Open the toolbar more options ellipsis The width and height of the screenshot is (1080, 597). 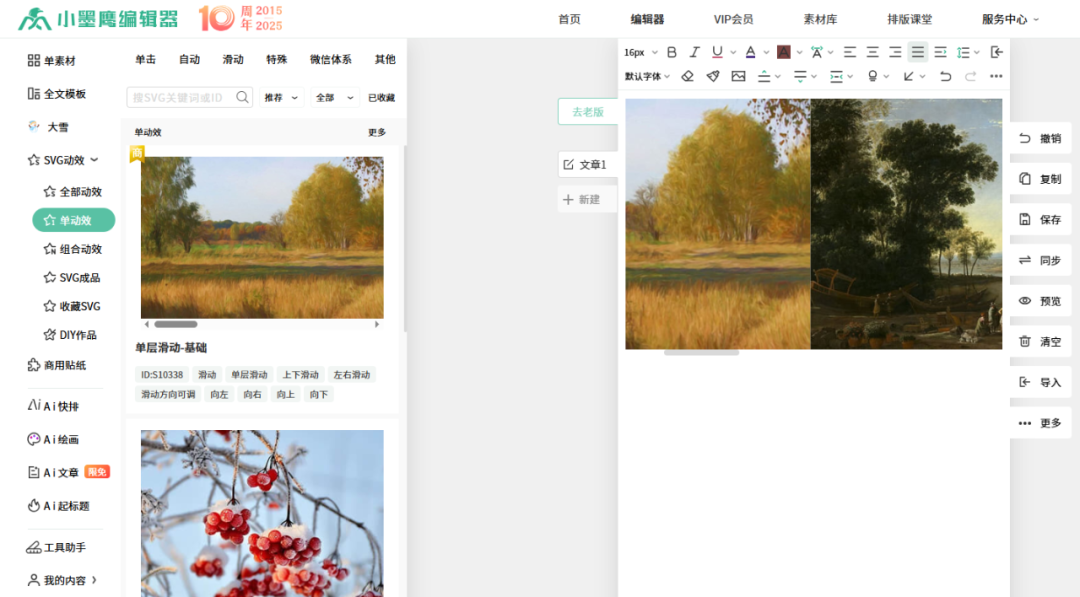996,76
